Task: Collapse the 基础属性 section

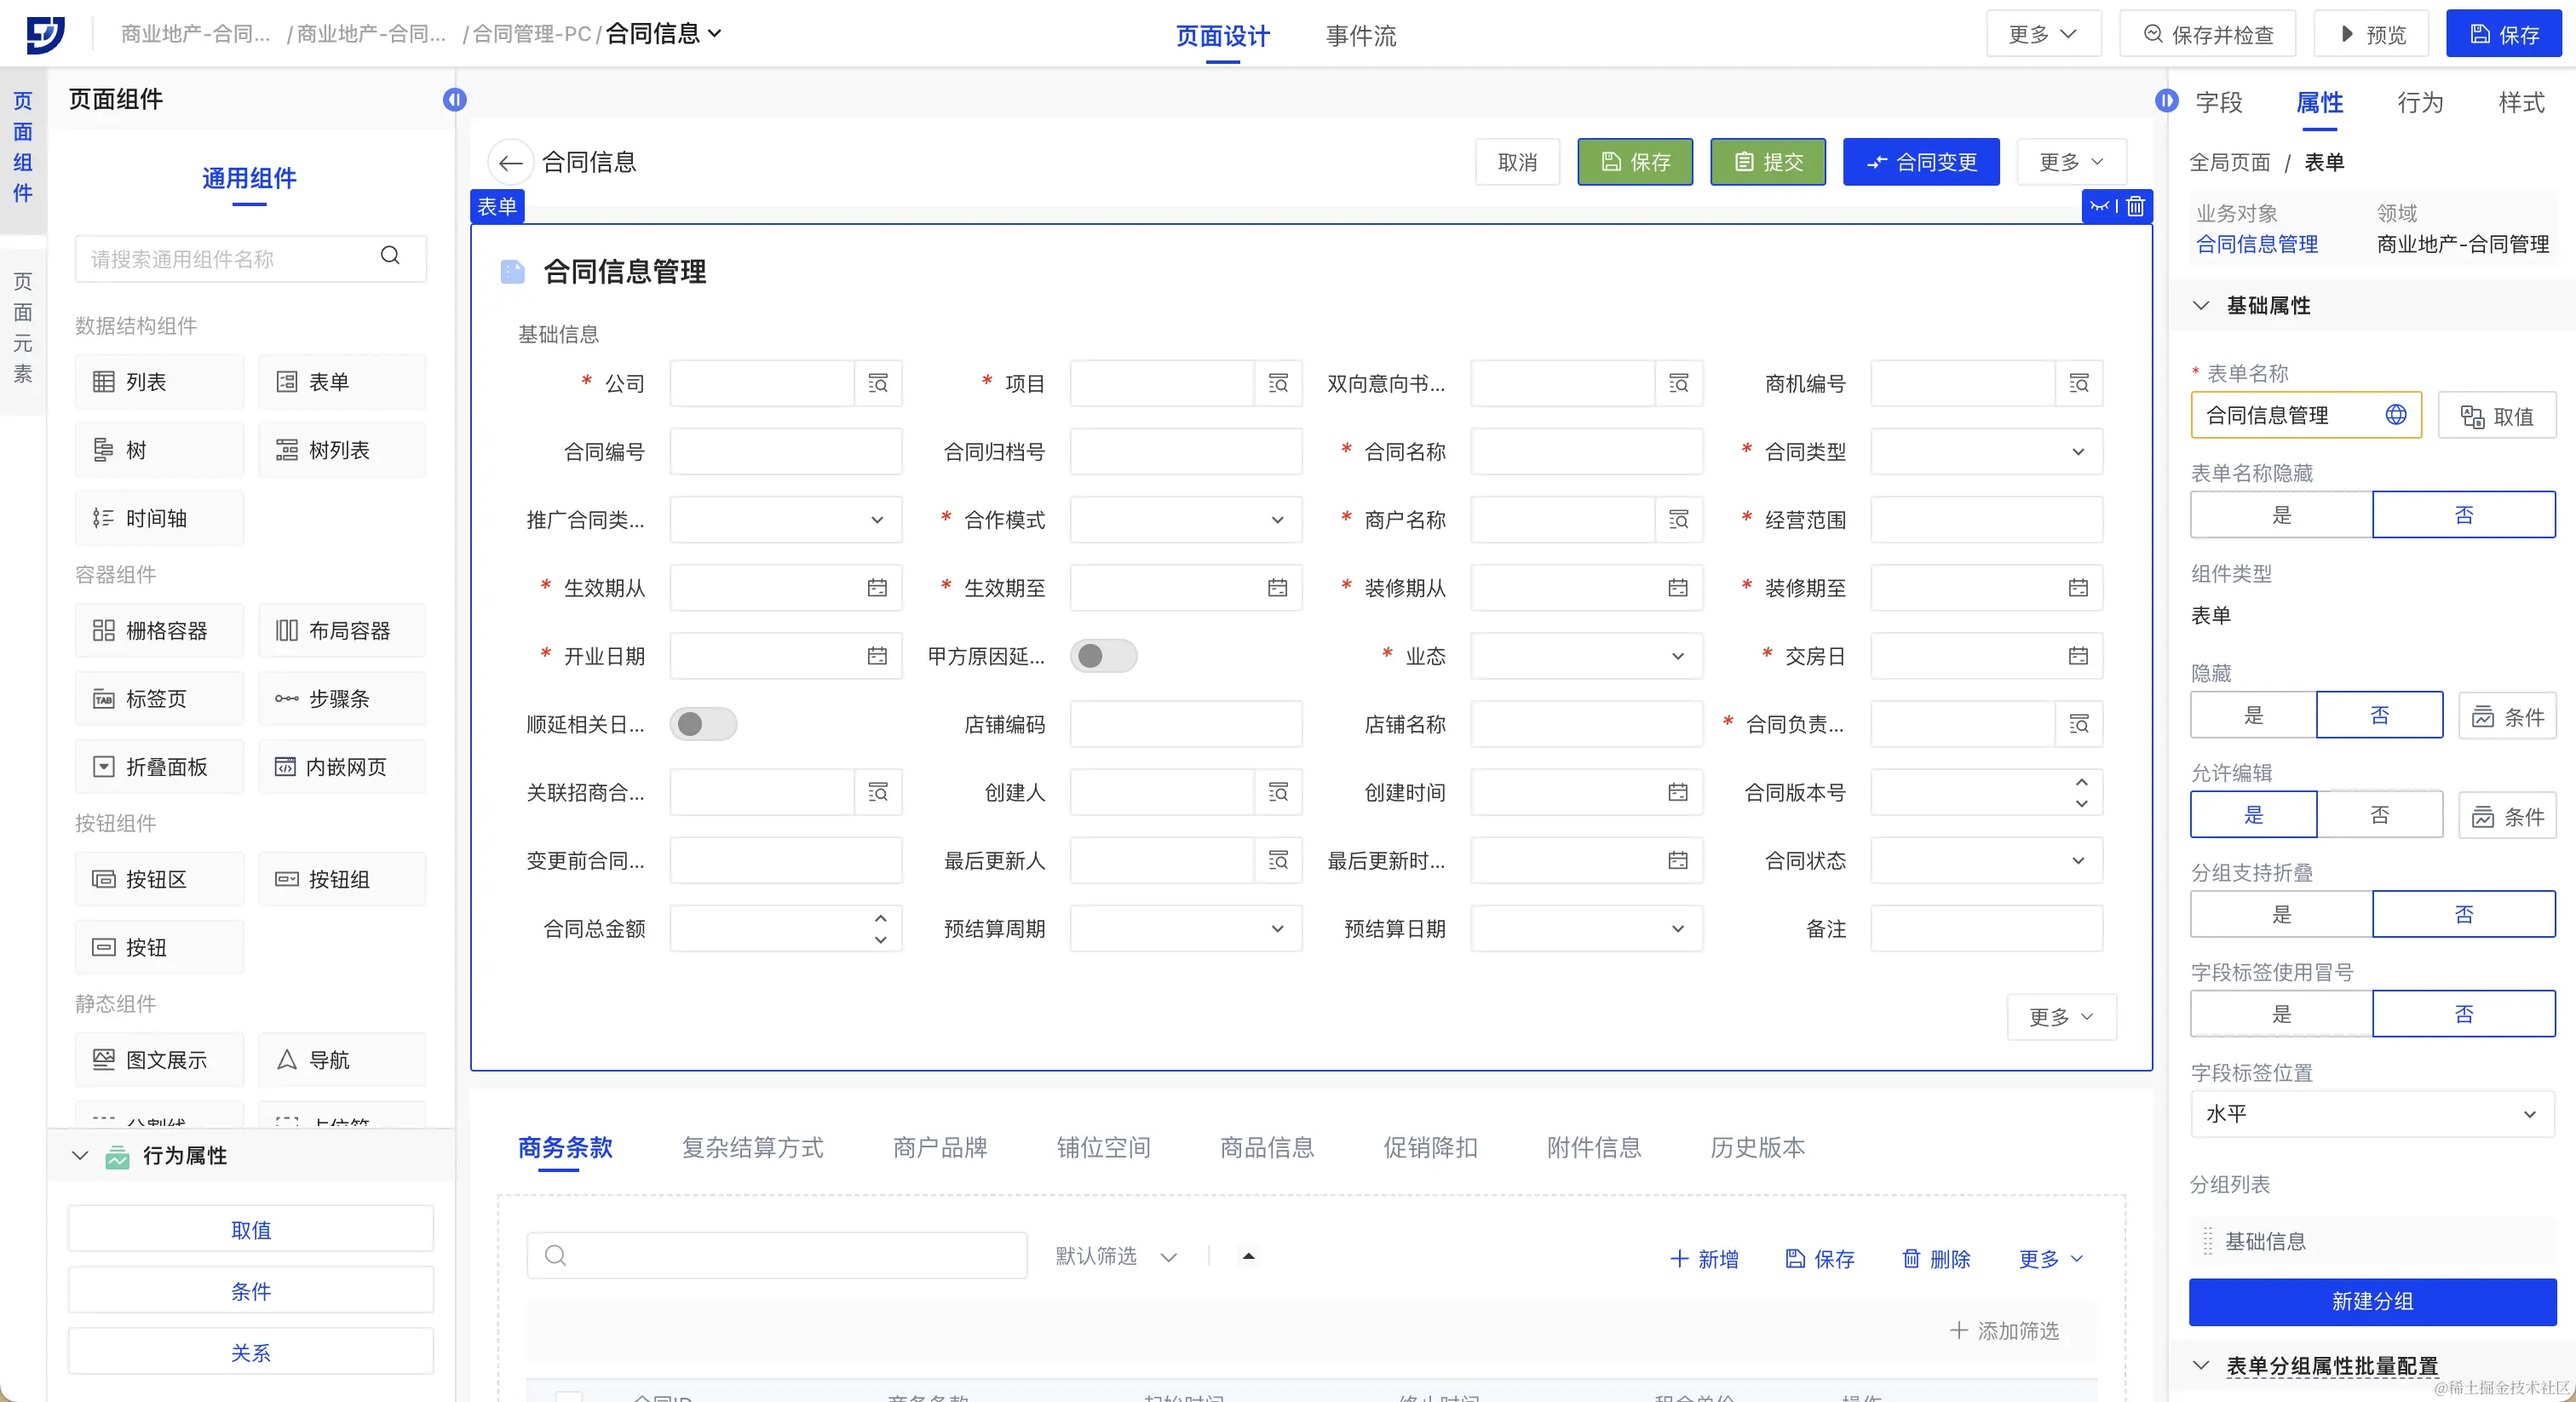Action: [x=2200, y=305]
